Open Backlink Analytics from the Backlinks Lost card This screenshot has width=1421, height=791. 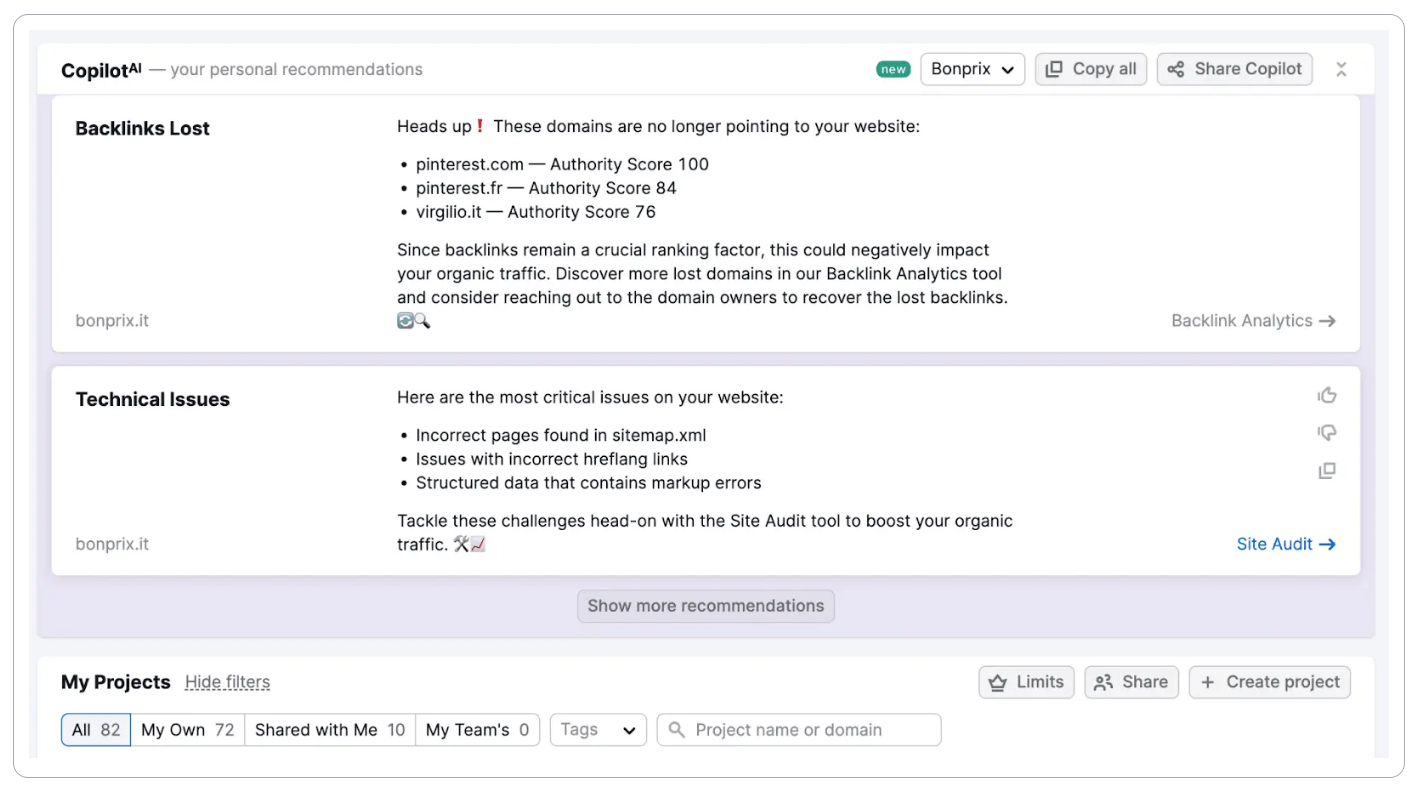coord(1253,320)
